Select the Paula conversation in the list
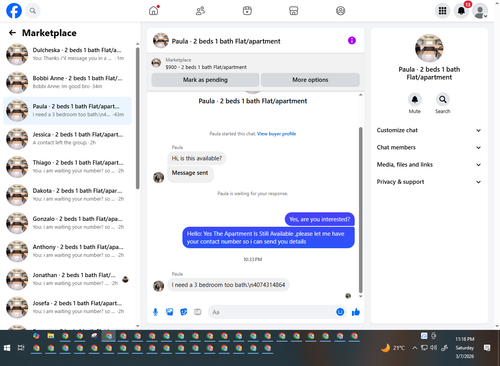 67,110
